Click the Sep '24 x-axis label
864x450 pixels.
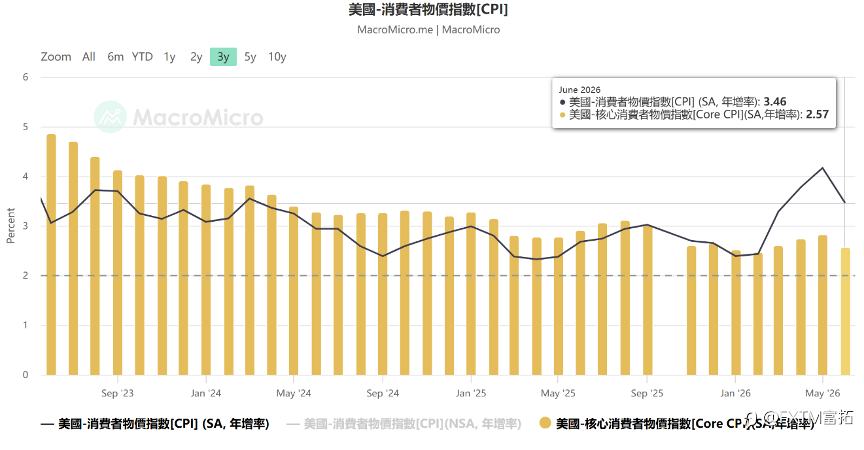[x=382, y=393]
